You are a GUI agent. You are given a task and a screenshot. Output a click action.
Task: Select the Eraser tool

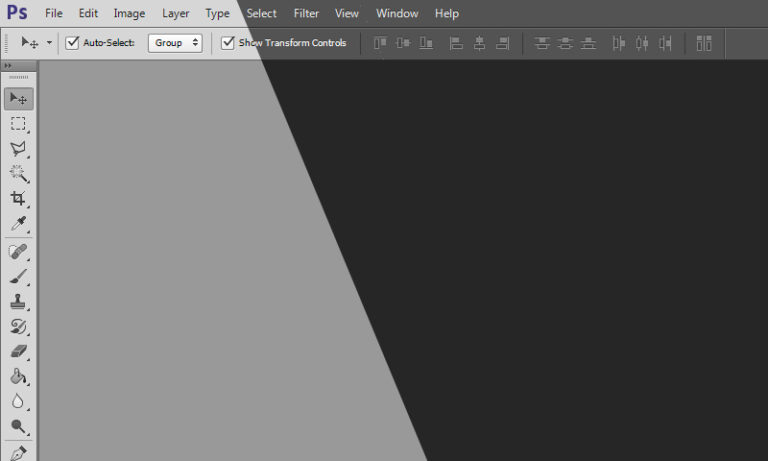(x=18, y=352)
